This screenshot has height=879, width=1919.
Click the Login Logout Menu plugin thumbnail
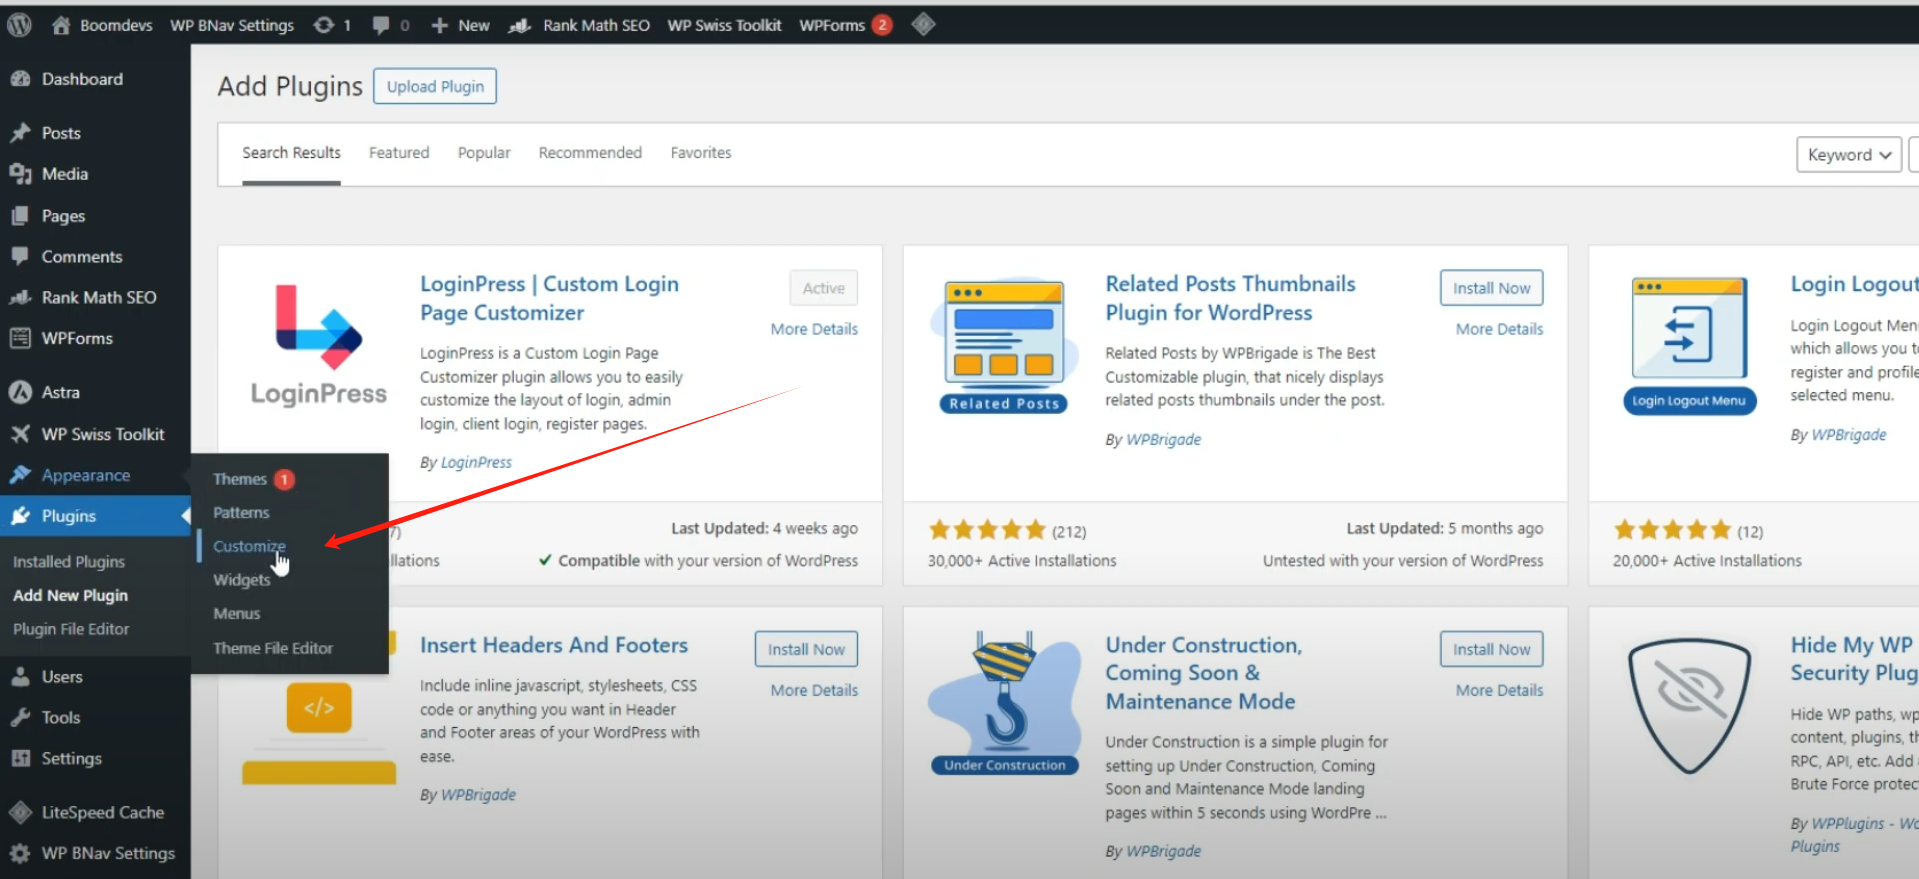tap(1689, 345)
